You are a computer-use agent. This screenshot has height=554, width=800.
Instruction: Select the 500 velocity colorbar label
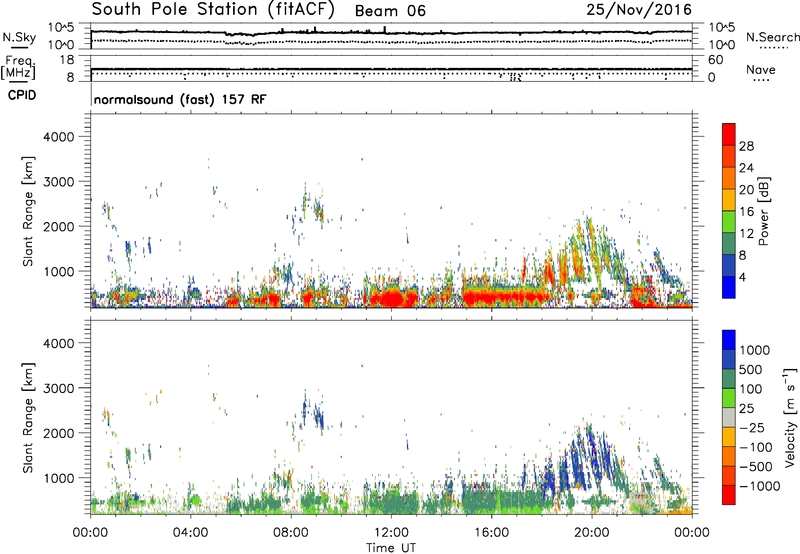click(751, 370)
